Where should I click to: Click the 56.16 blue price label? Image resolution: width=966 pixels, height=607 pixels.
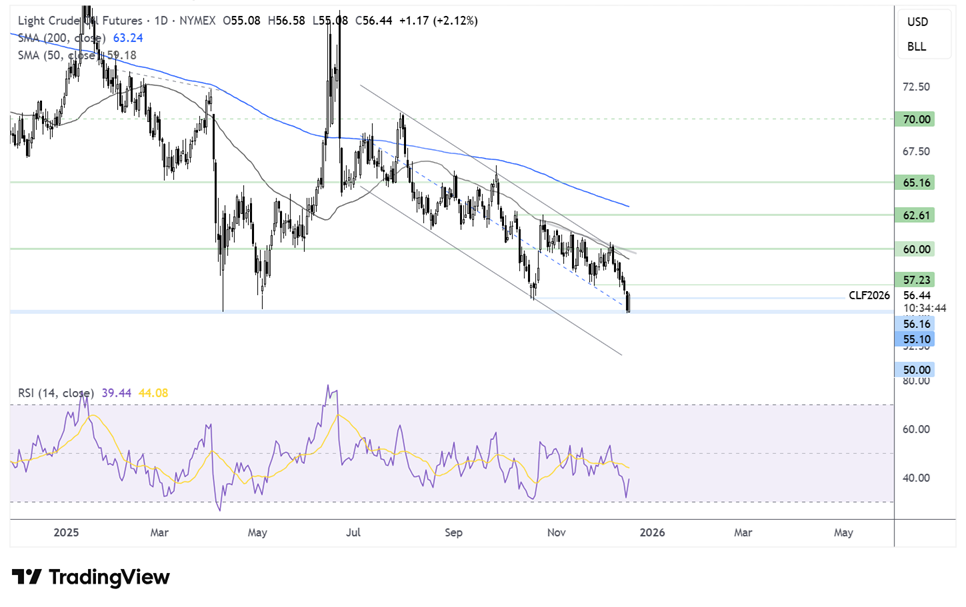[918, 324]
